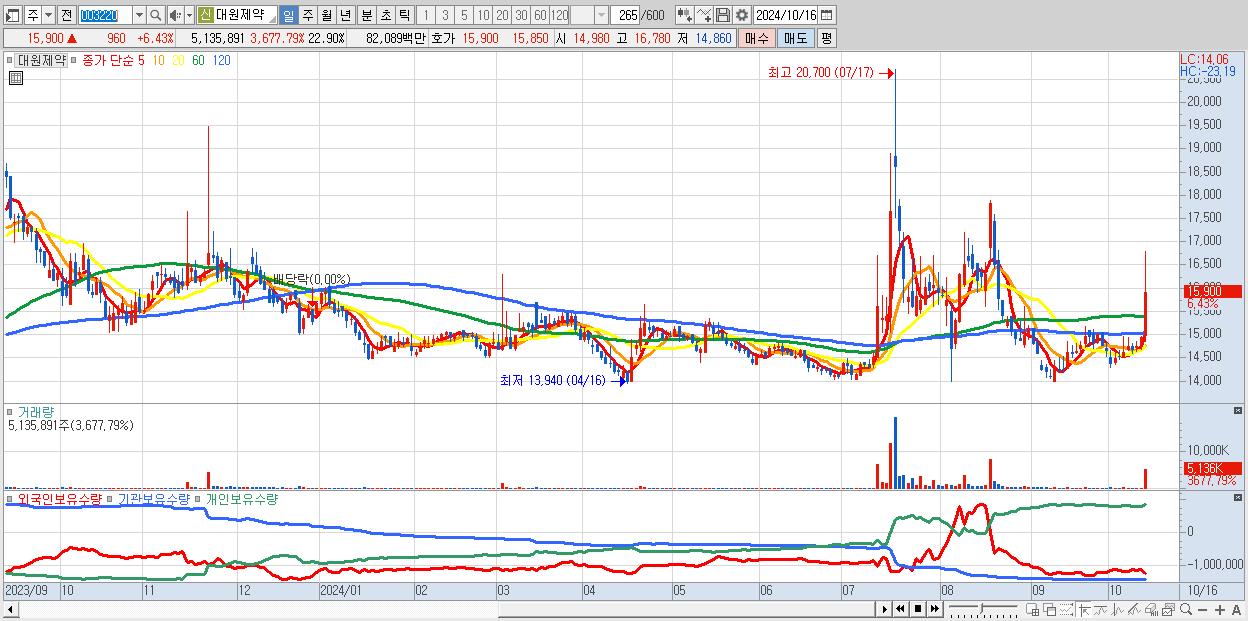Screen dimensions: 1248x621
Task: Switch to 월 monthly chart period
Action: (326, 15)
